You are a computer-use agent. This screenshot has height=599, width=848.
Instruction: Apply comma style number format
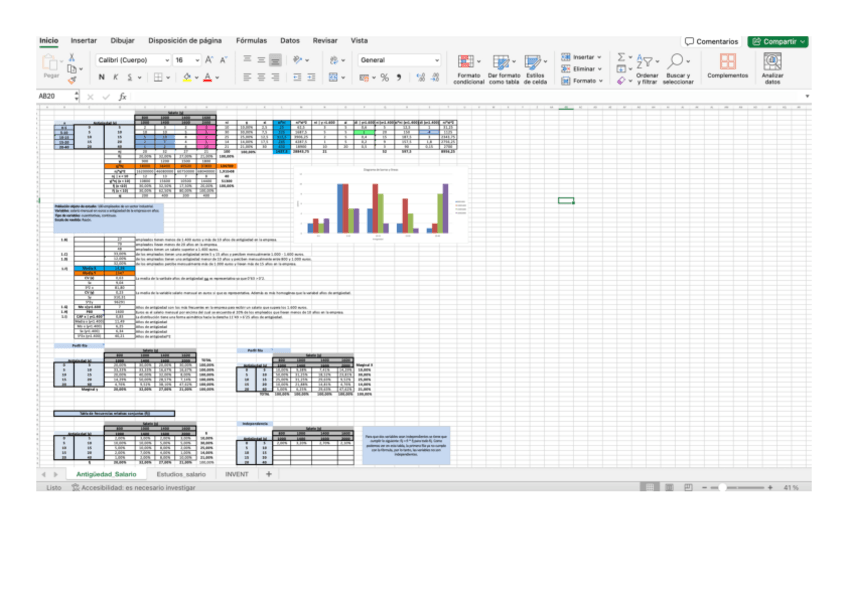[x=399, y=78]
